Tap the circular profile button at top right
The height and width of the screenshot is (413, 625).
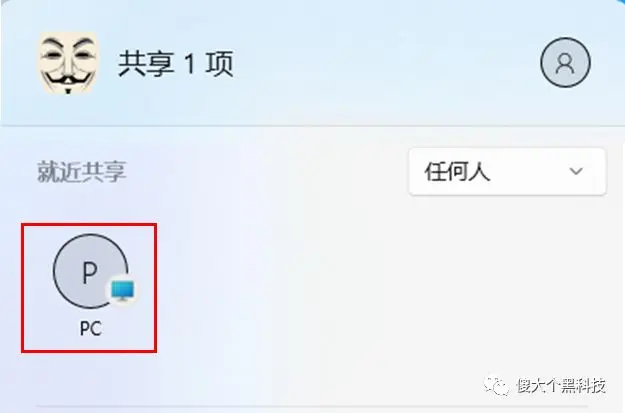click(565, 62)
